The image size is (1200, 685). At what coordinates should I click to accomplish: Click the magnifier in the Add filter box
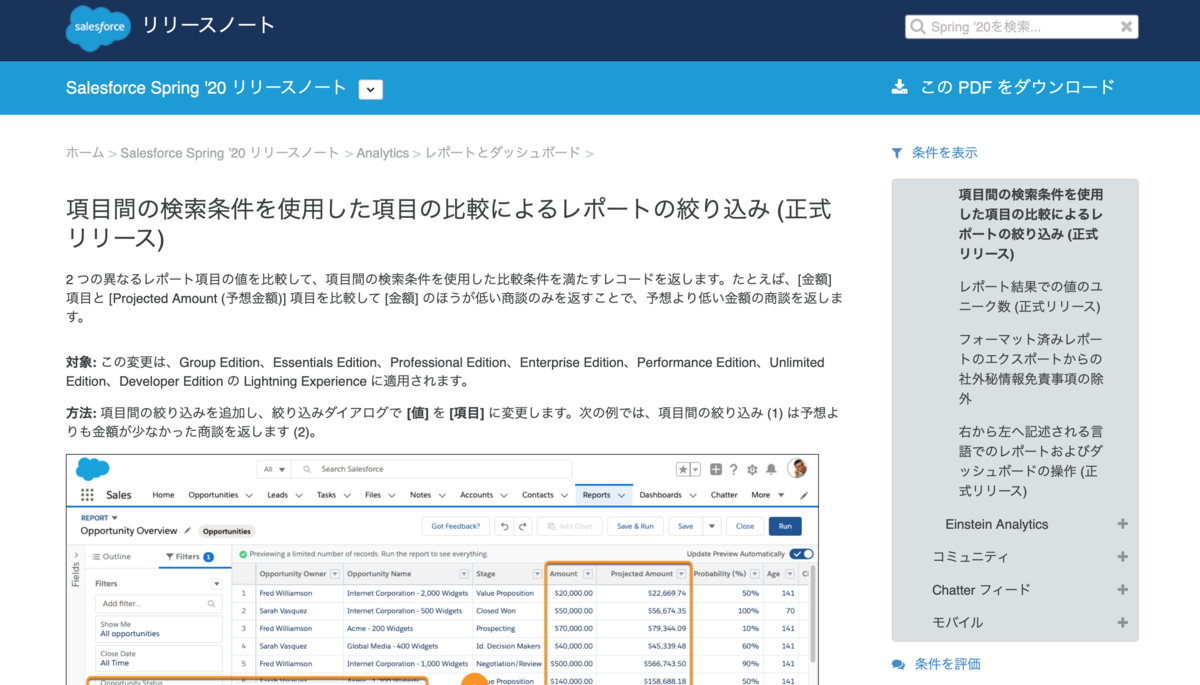pos(211,604)
